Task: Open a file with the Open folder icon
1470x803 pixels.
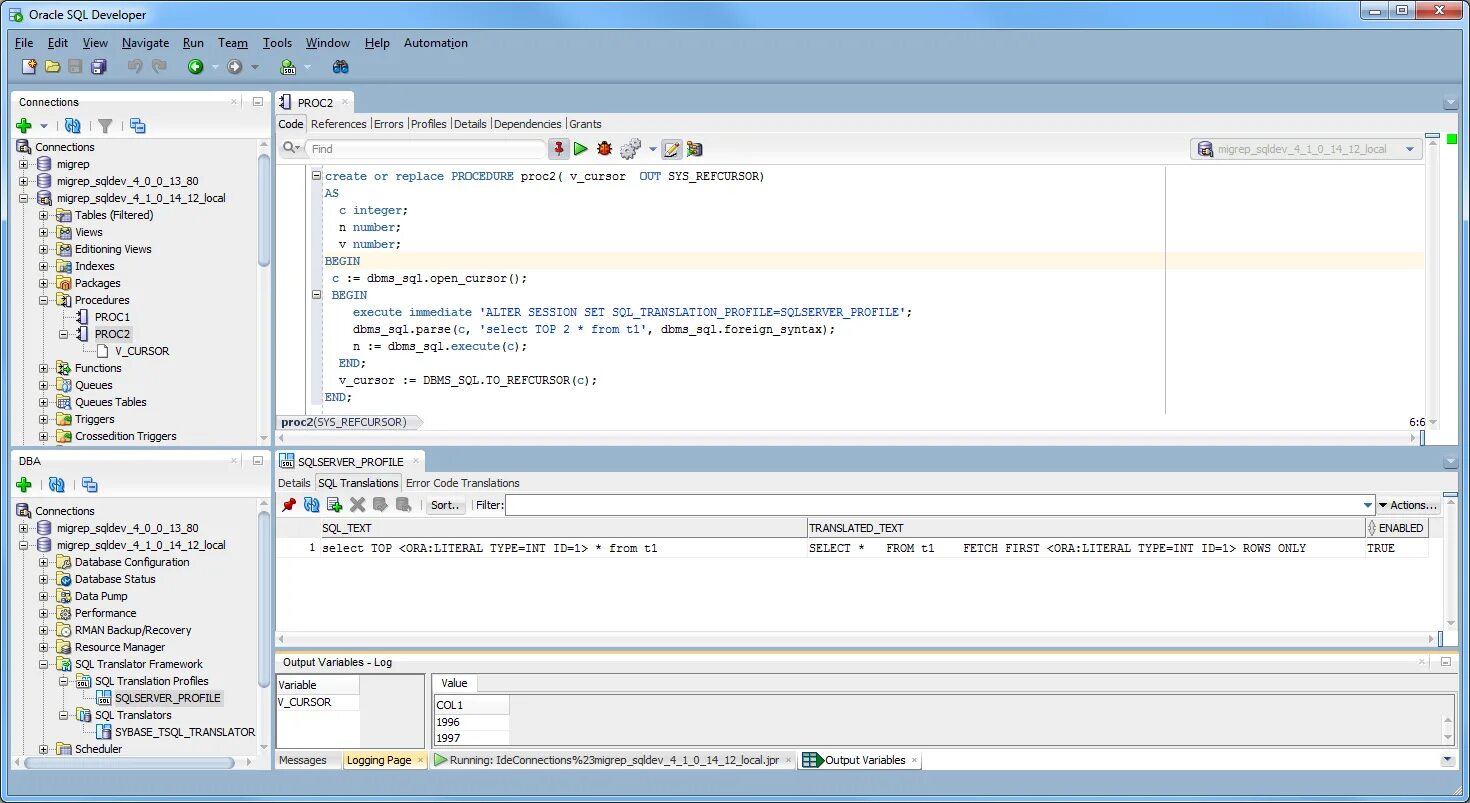Action: tap(52, 67)
